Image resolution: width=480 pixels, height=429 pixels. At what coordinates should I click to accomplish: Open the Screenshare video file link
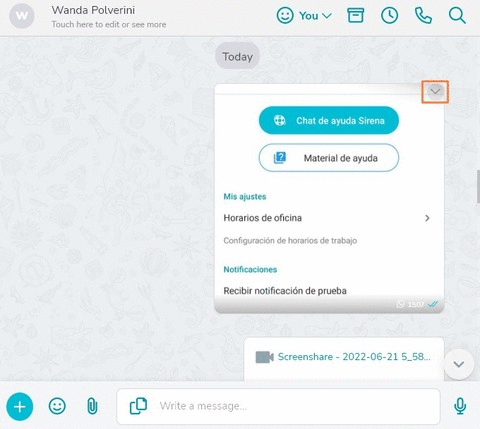coord(354,357)
